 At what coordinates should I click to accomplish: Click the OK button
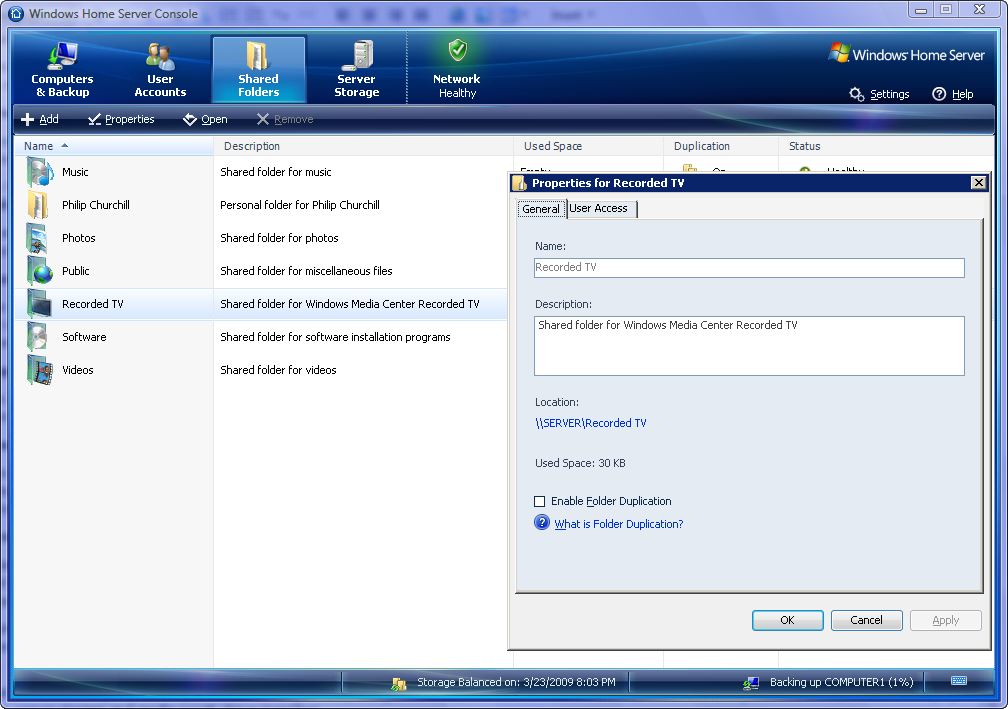(788, 620)
